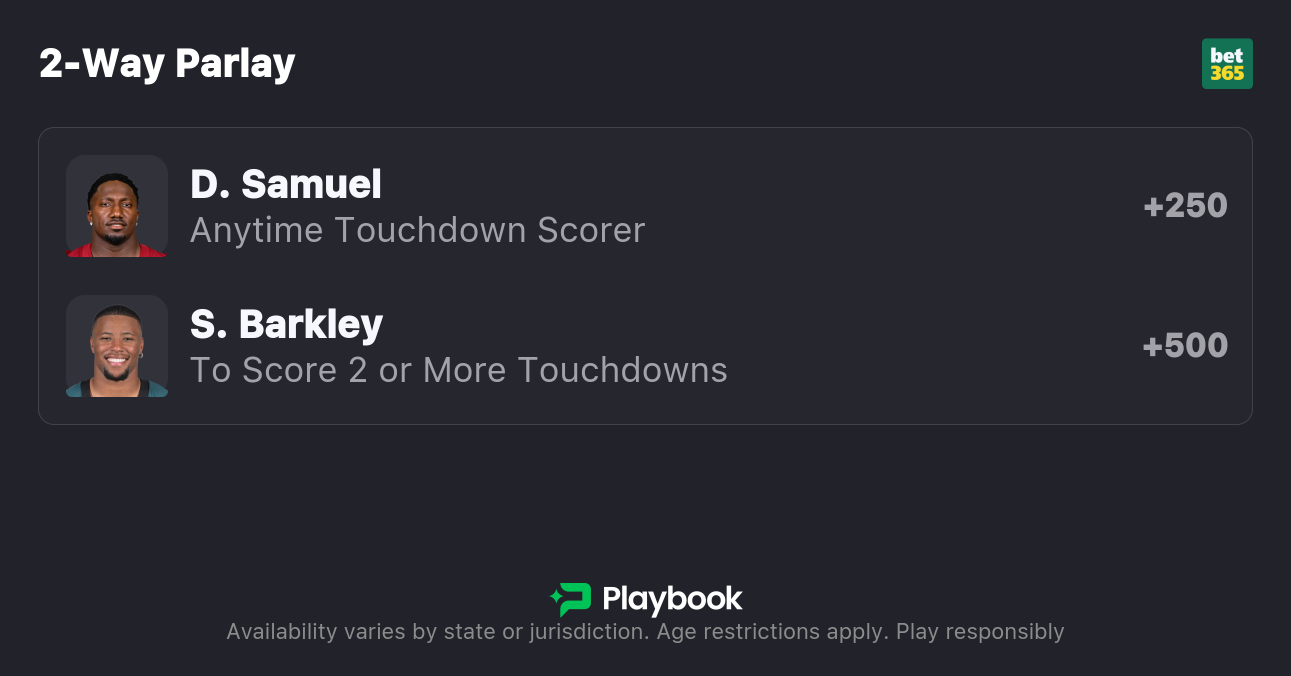1291x676 pixels.
Task: Select the +250 odds
Action: pos(1185,206)
